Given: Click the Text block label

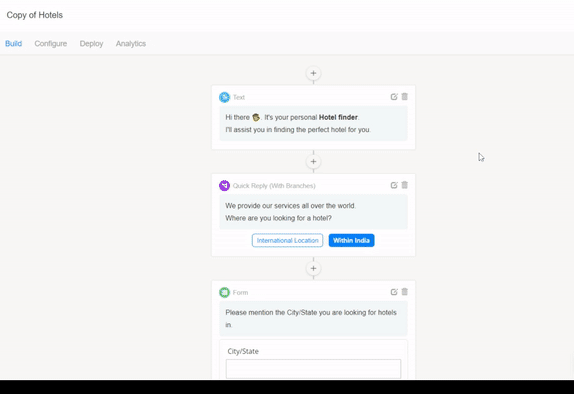Looking at the screenshot, I should 239,97.
